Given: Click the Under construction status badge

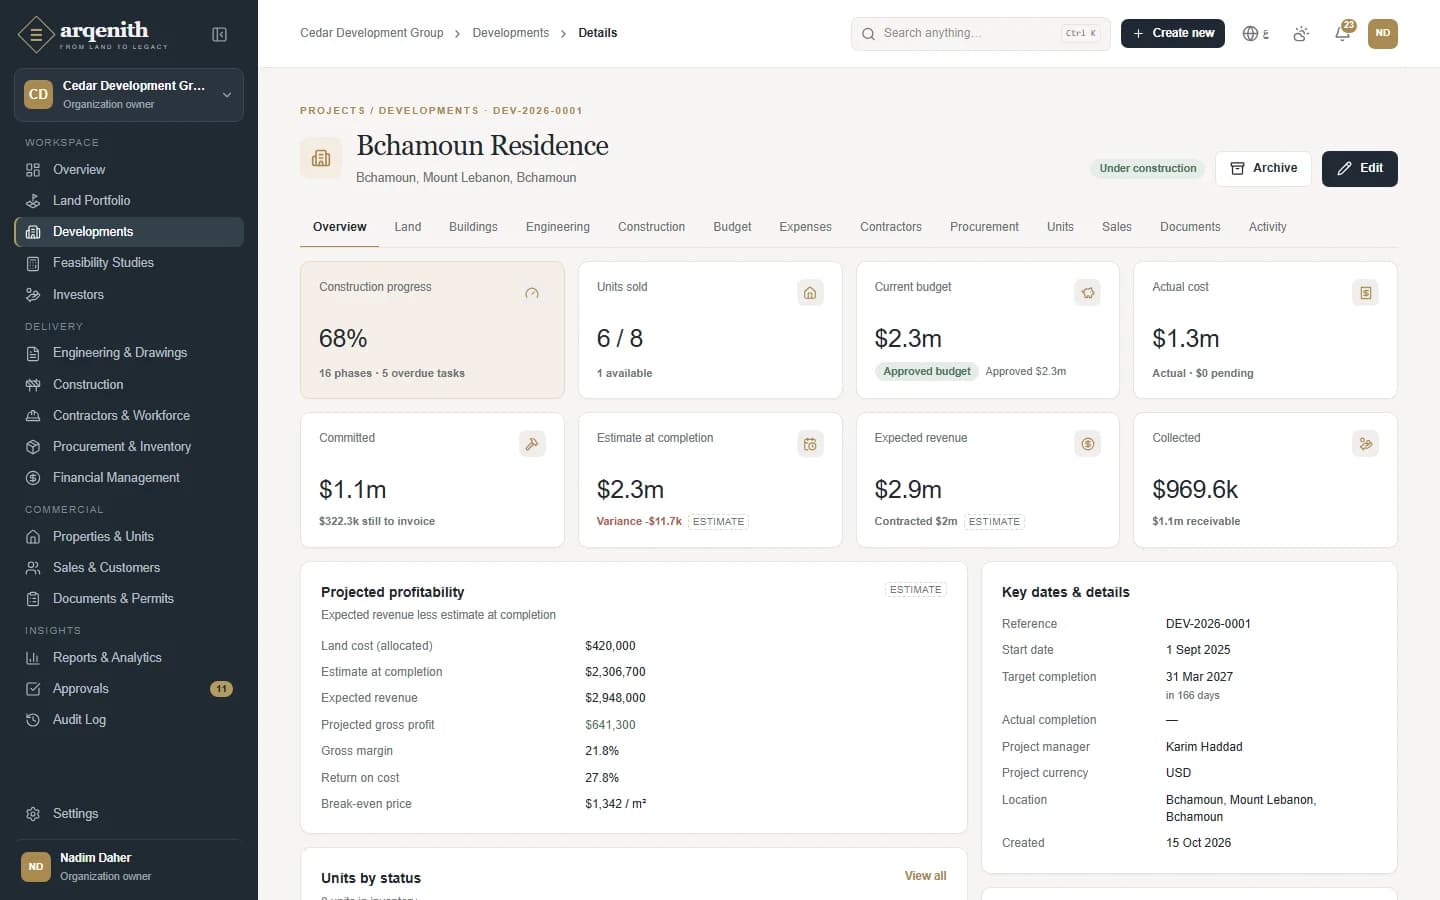Looking at the screenshot, I should pos(1148,168).
